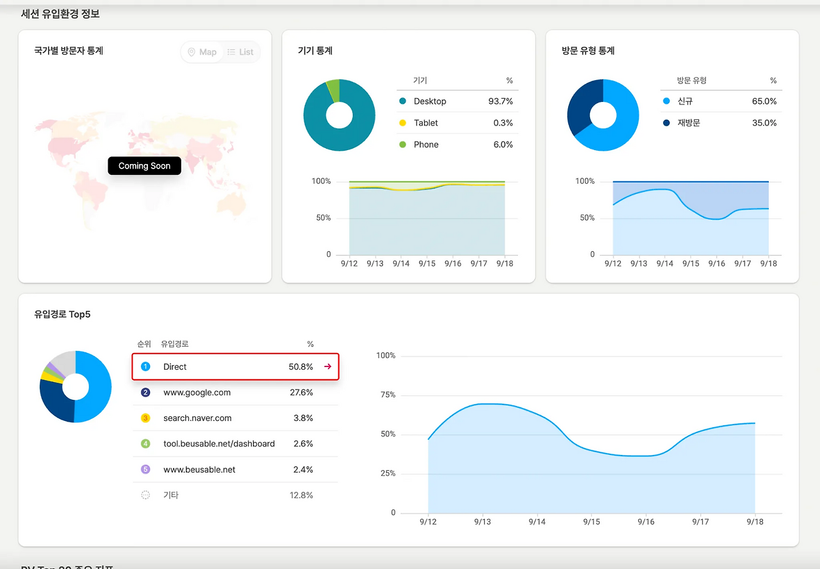Click rank 3 badge beside search.naver.com

pyautogui.click(x=145, y=418)
